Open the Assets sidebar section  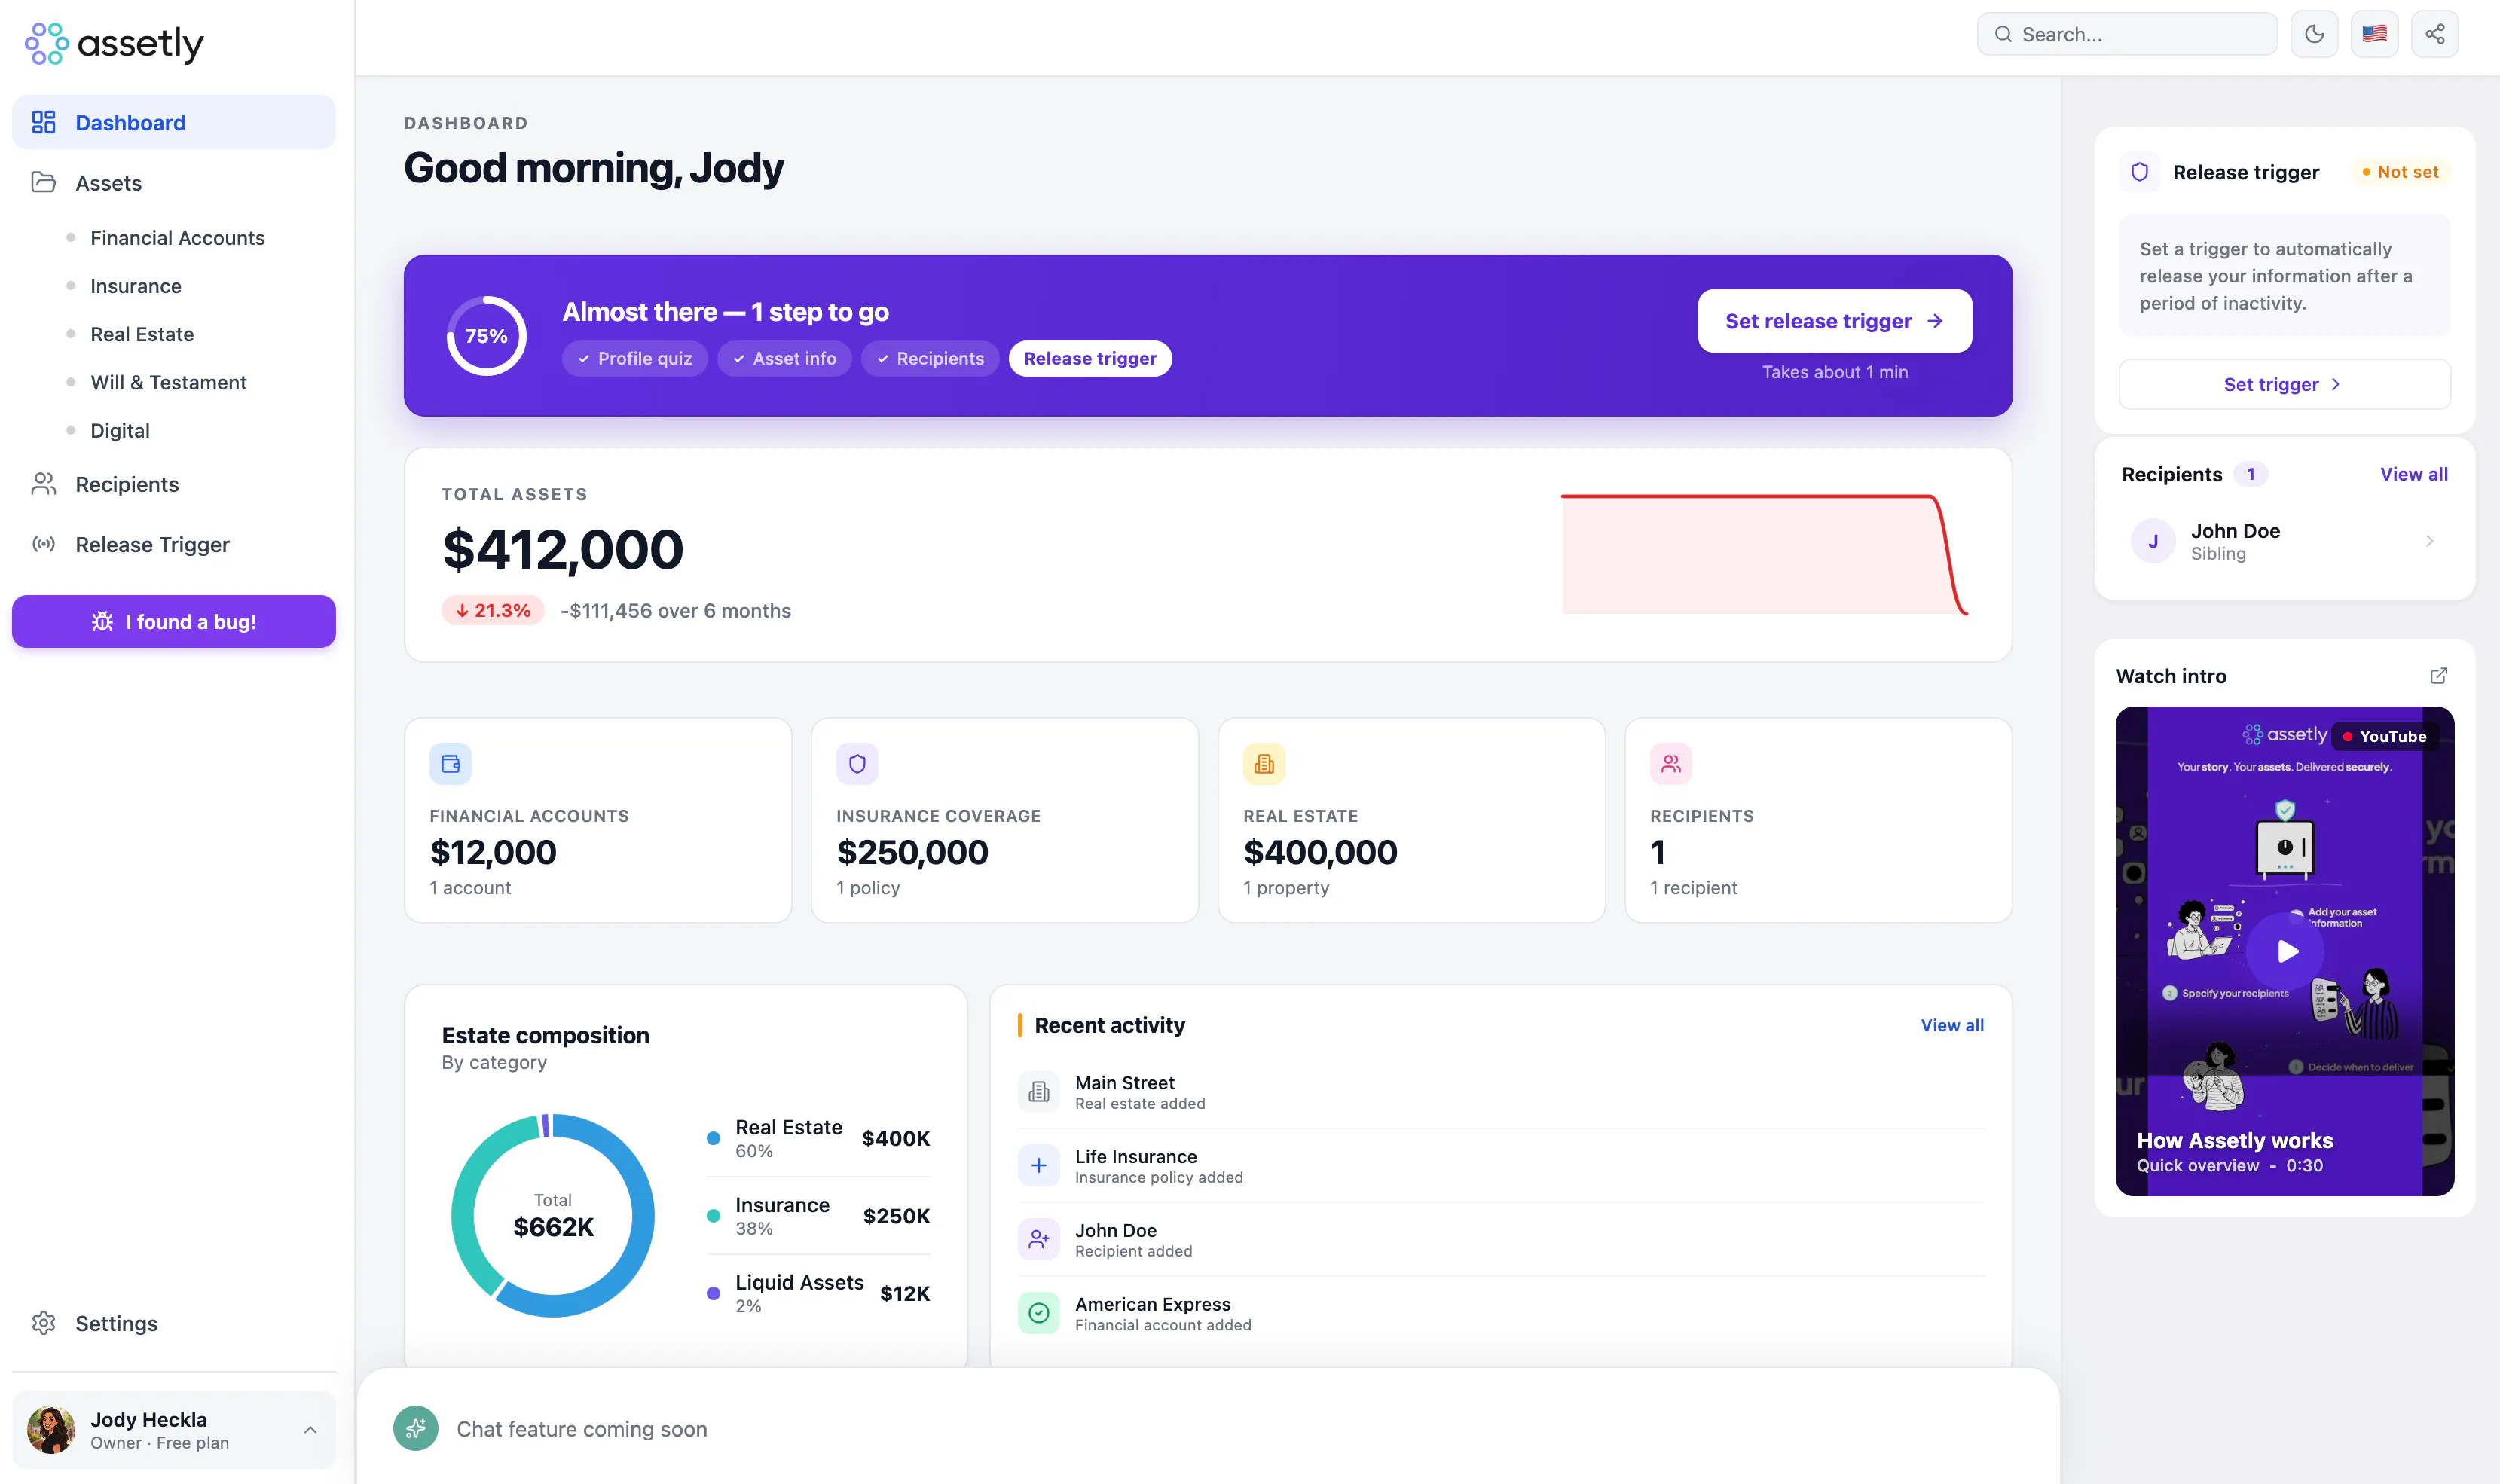click(174, 182)
